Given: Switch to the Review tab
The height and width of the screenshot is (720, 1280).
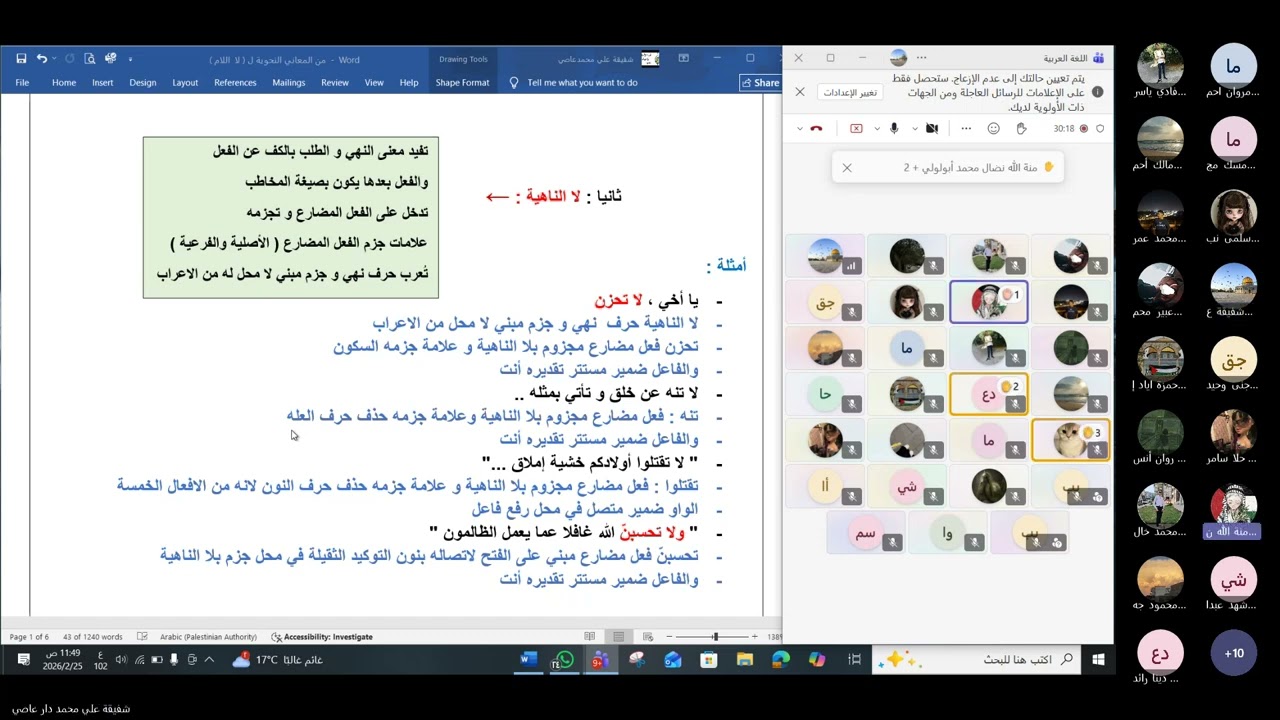Looking at the screenshot, I should pos(335,83).
